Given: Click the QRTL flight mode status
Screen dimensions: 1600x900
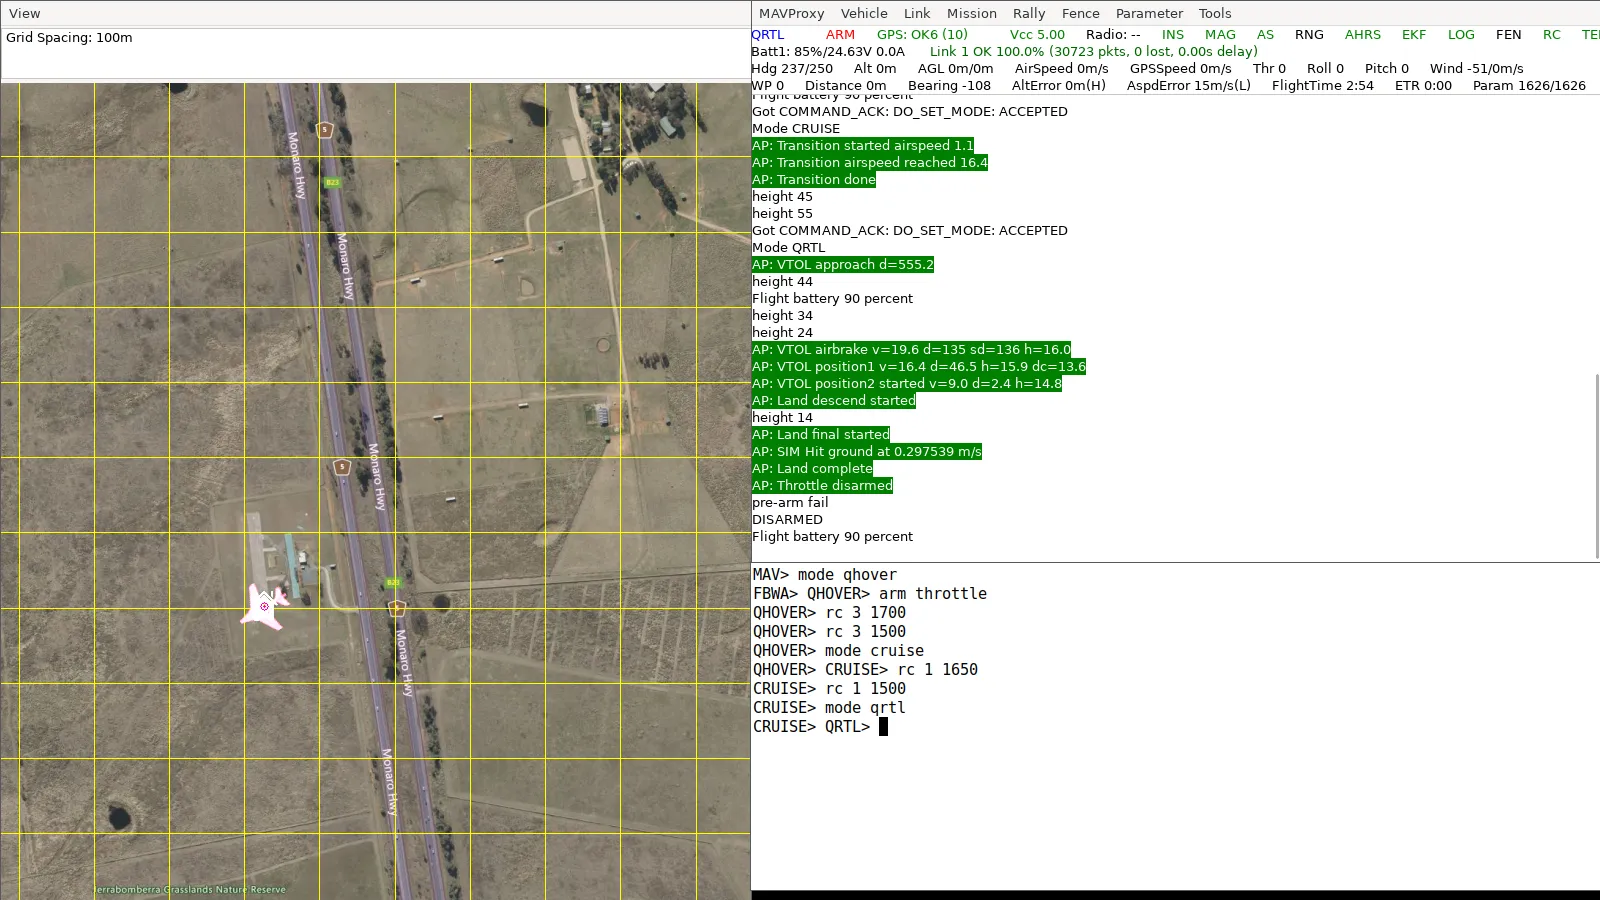Looking at the screenshot, I should 768,34.
